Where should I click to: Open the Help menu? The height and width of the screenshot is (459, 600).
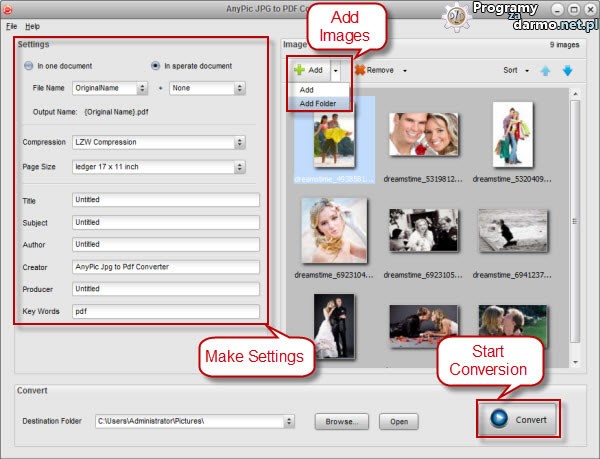pos(33,25)
